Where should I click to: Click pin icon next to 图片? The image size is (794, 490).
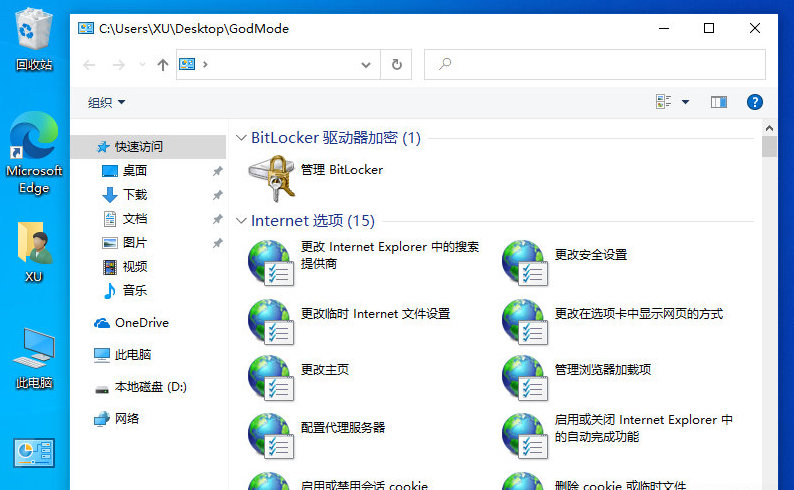pyautogui.click(x=218, y=243)
